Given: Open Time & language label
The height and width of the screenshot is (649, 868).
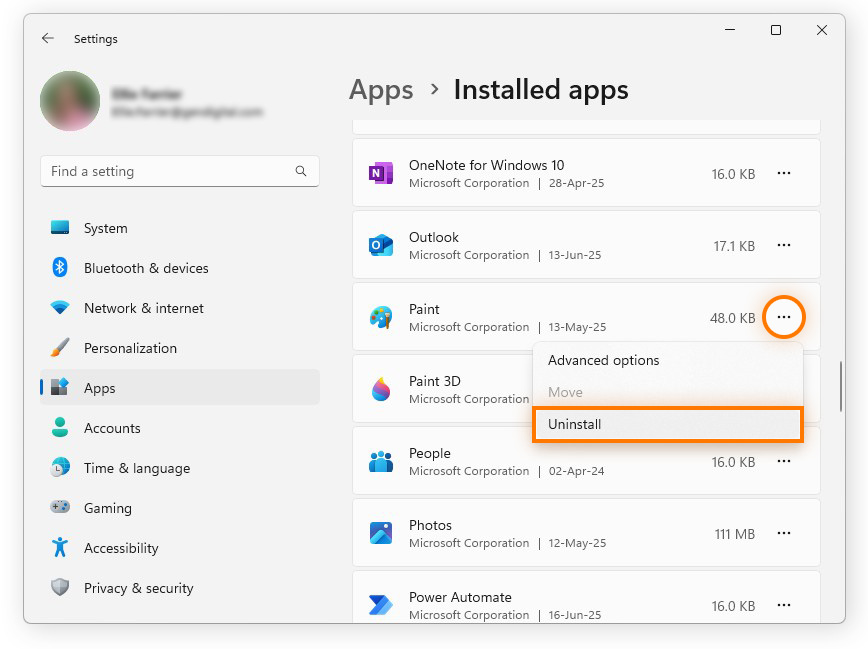Looking at the screenshot, I should pos(137,468).
